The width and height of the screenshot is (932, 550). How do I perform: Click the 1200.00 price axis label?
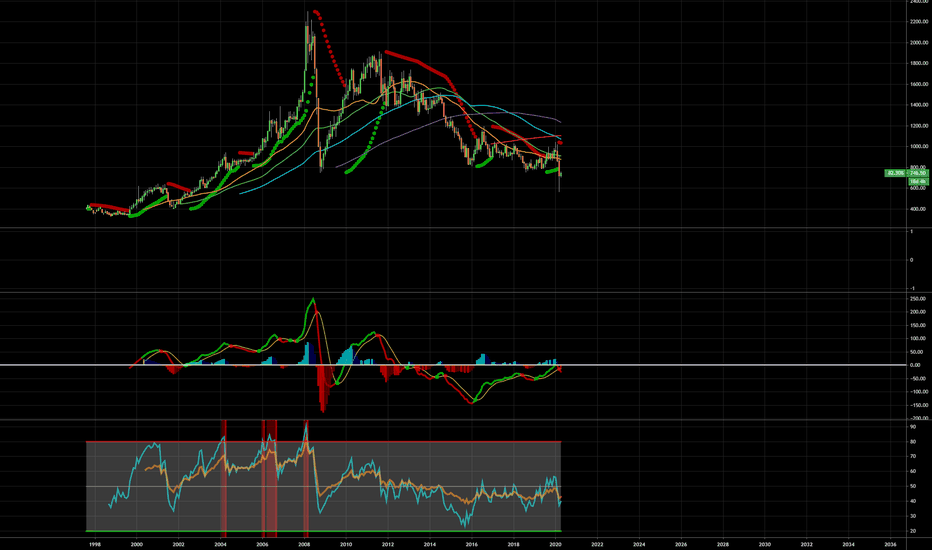tap(918, 126)
